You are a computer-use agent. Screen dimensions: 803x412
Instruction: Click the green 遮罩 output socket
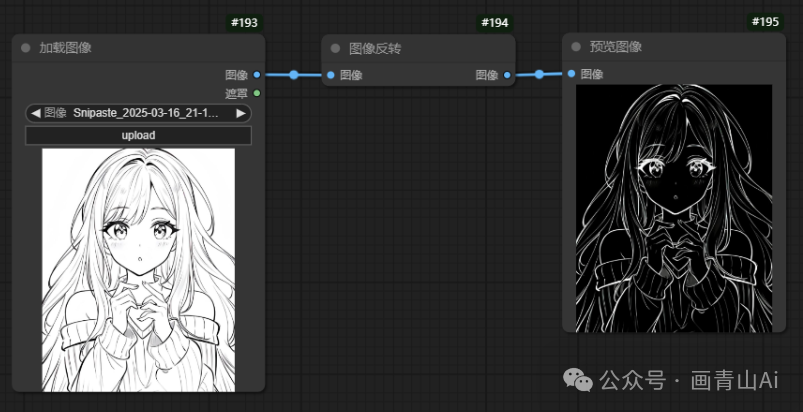(x=257, y=93)
